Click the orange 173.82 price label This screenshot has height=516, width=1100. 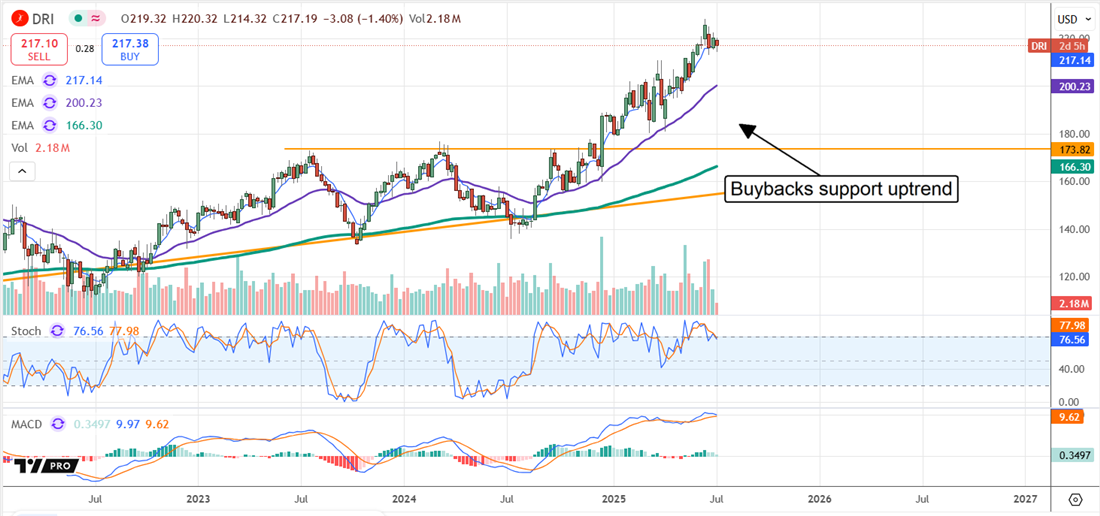(1075, 149)
